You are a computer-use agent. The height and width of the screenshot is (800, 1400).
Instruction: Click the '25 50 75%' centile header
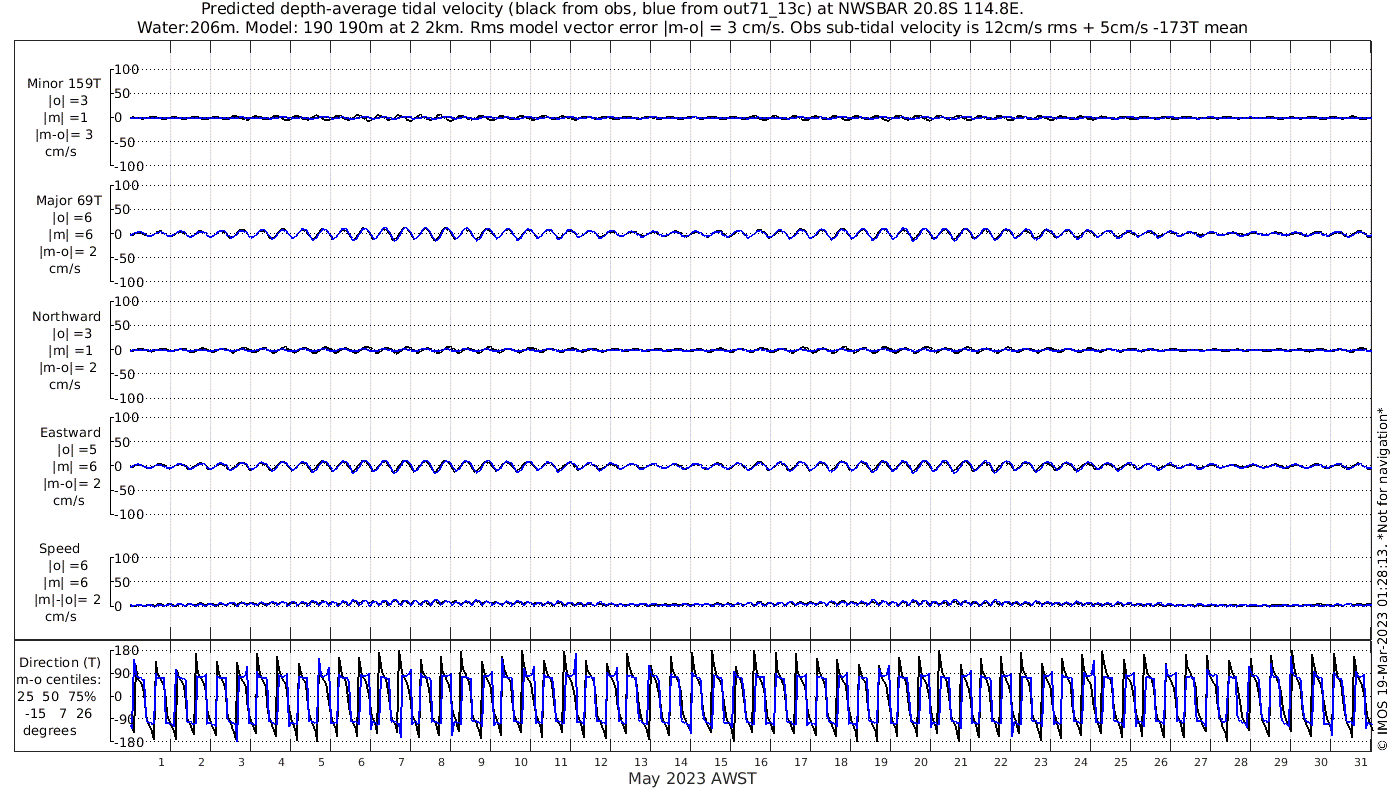coord(56,697)
